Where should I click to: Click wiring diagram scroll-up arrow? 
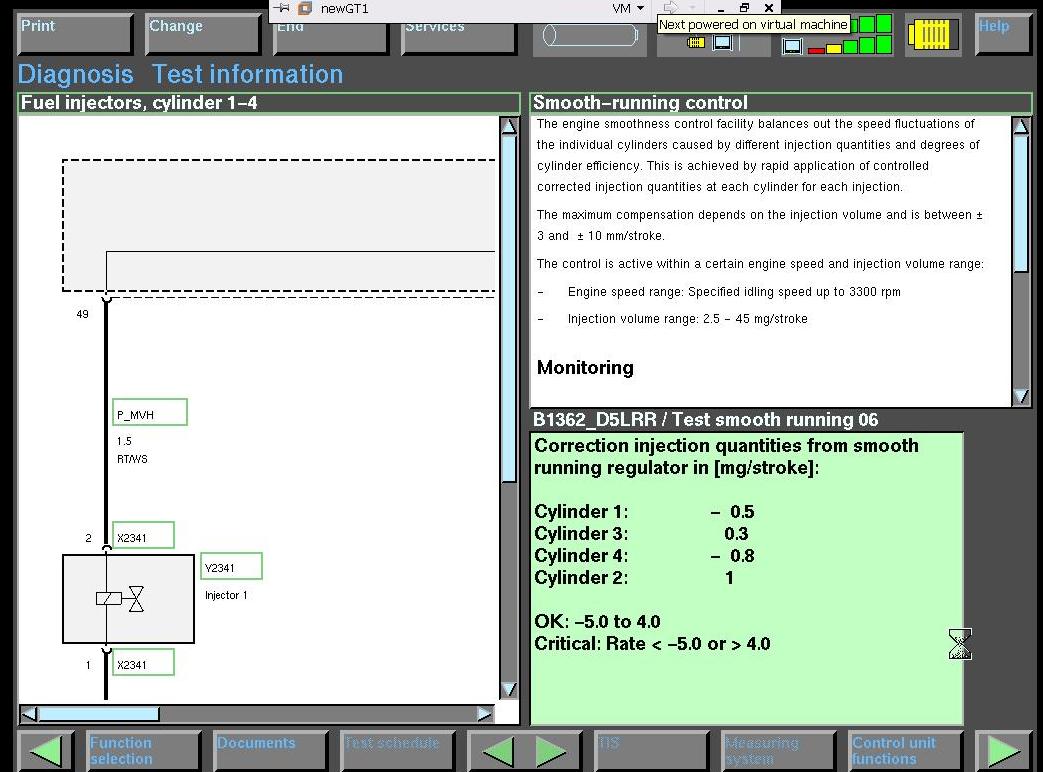tap(509, 126)
